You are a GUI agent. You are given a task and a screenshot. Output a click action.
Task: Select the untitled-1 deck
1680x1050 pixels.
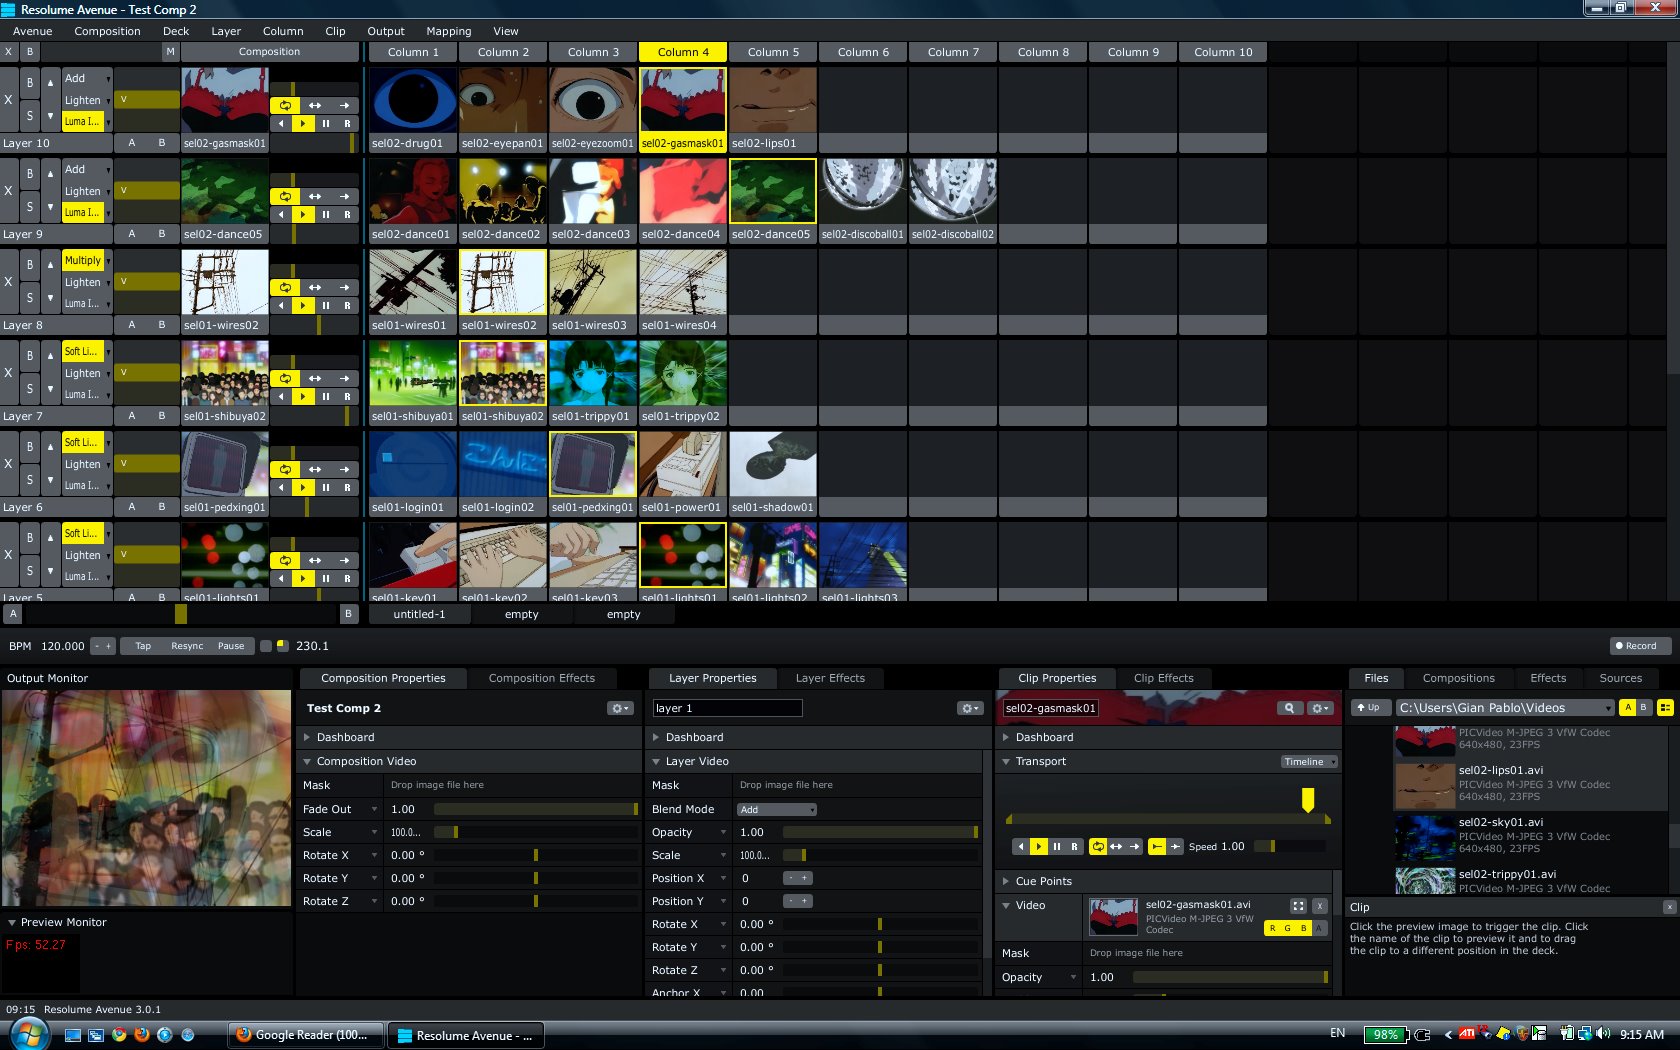[419, 614]
